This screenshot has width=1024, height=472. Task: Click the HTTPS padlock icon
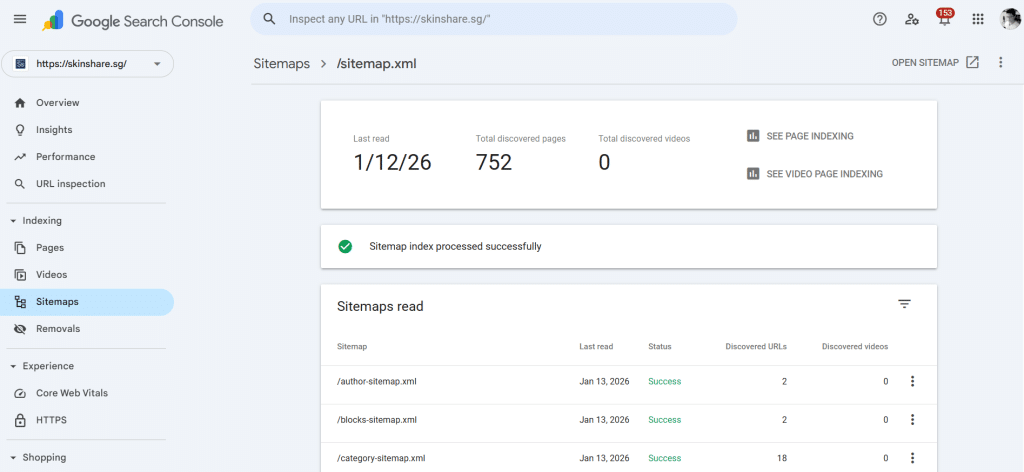click(x=20, y=420)
